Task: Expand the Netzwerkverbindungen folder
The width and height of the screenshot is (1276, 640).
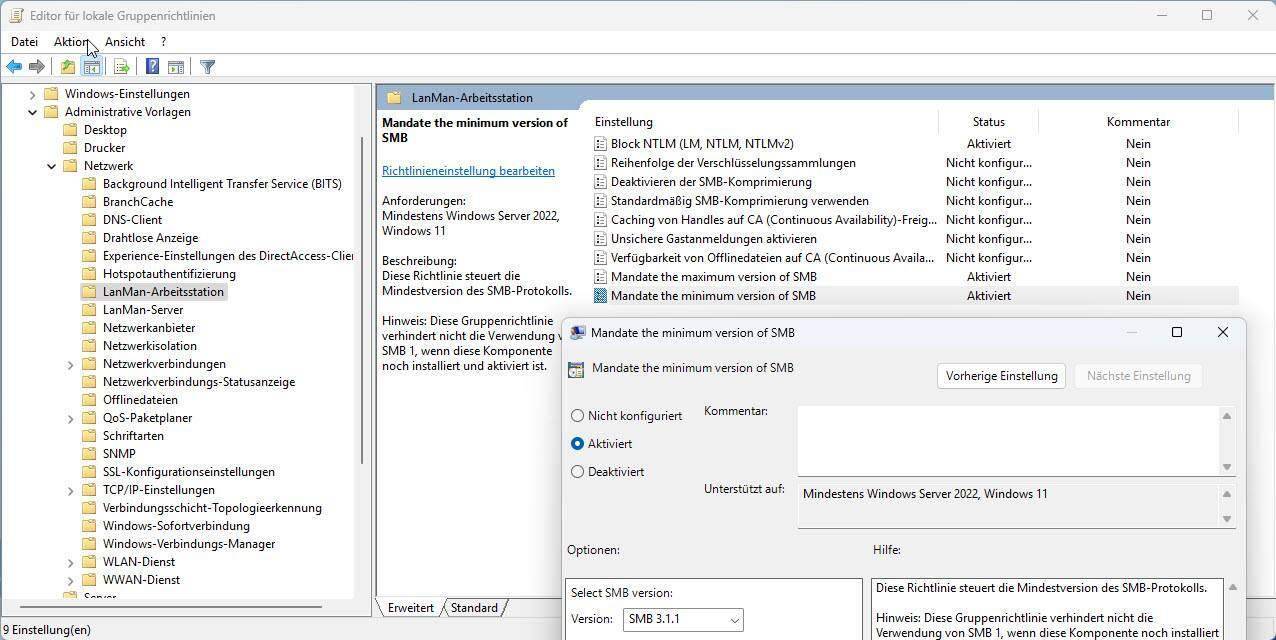Action: pyautogui.click(x=71, y=364)
